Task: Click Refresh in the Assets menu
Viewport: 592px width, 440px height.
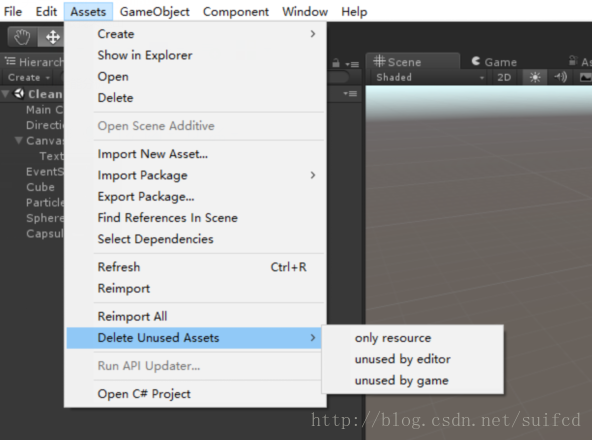Action: click(195, 267)
